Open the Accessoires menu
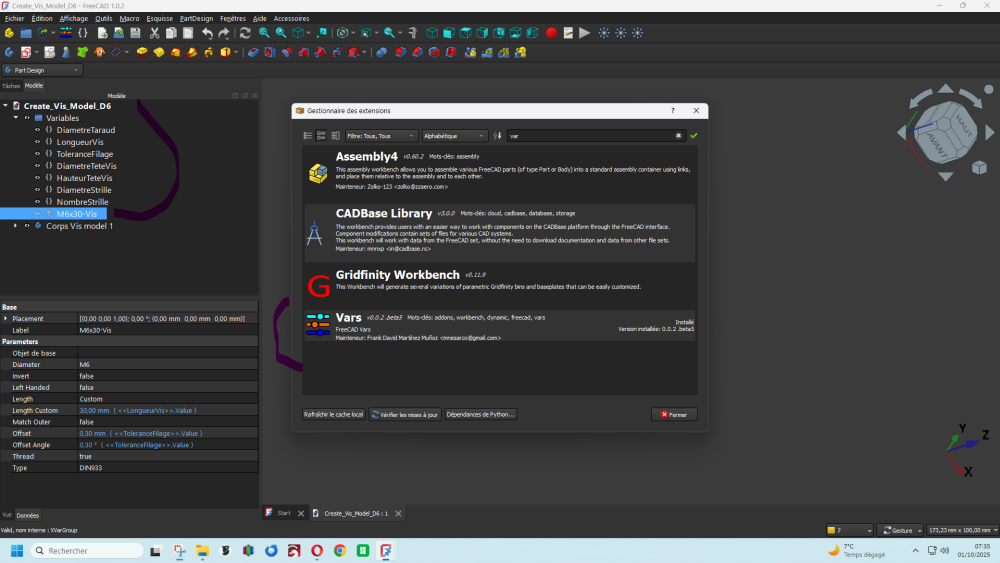This screenshot has width=1000, height=563. click(x=291, y=18)
